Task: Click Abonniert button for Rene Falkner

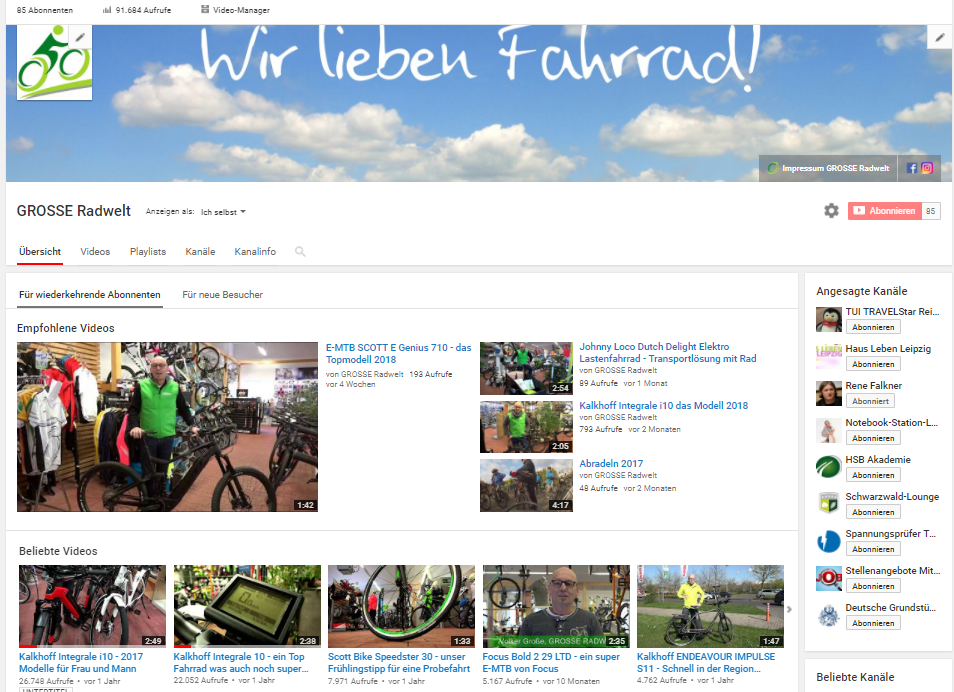Action: tap(870, 401)
